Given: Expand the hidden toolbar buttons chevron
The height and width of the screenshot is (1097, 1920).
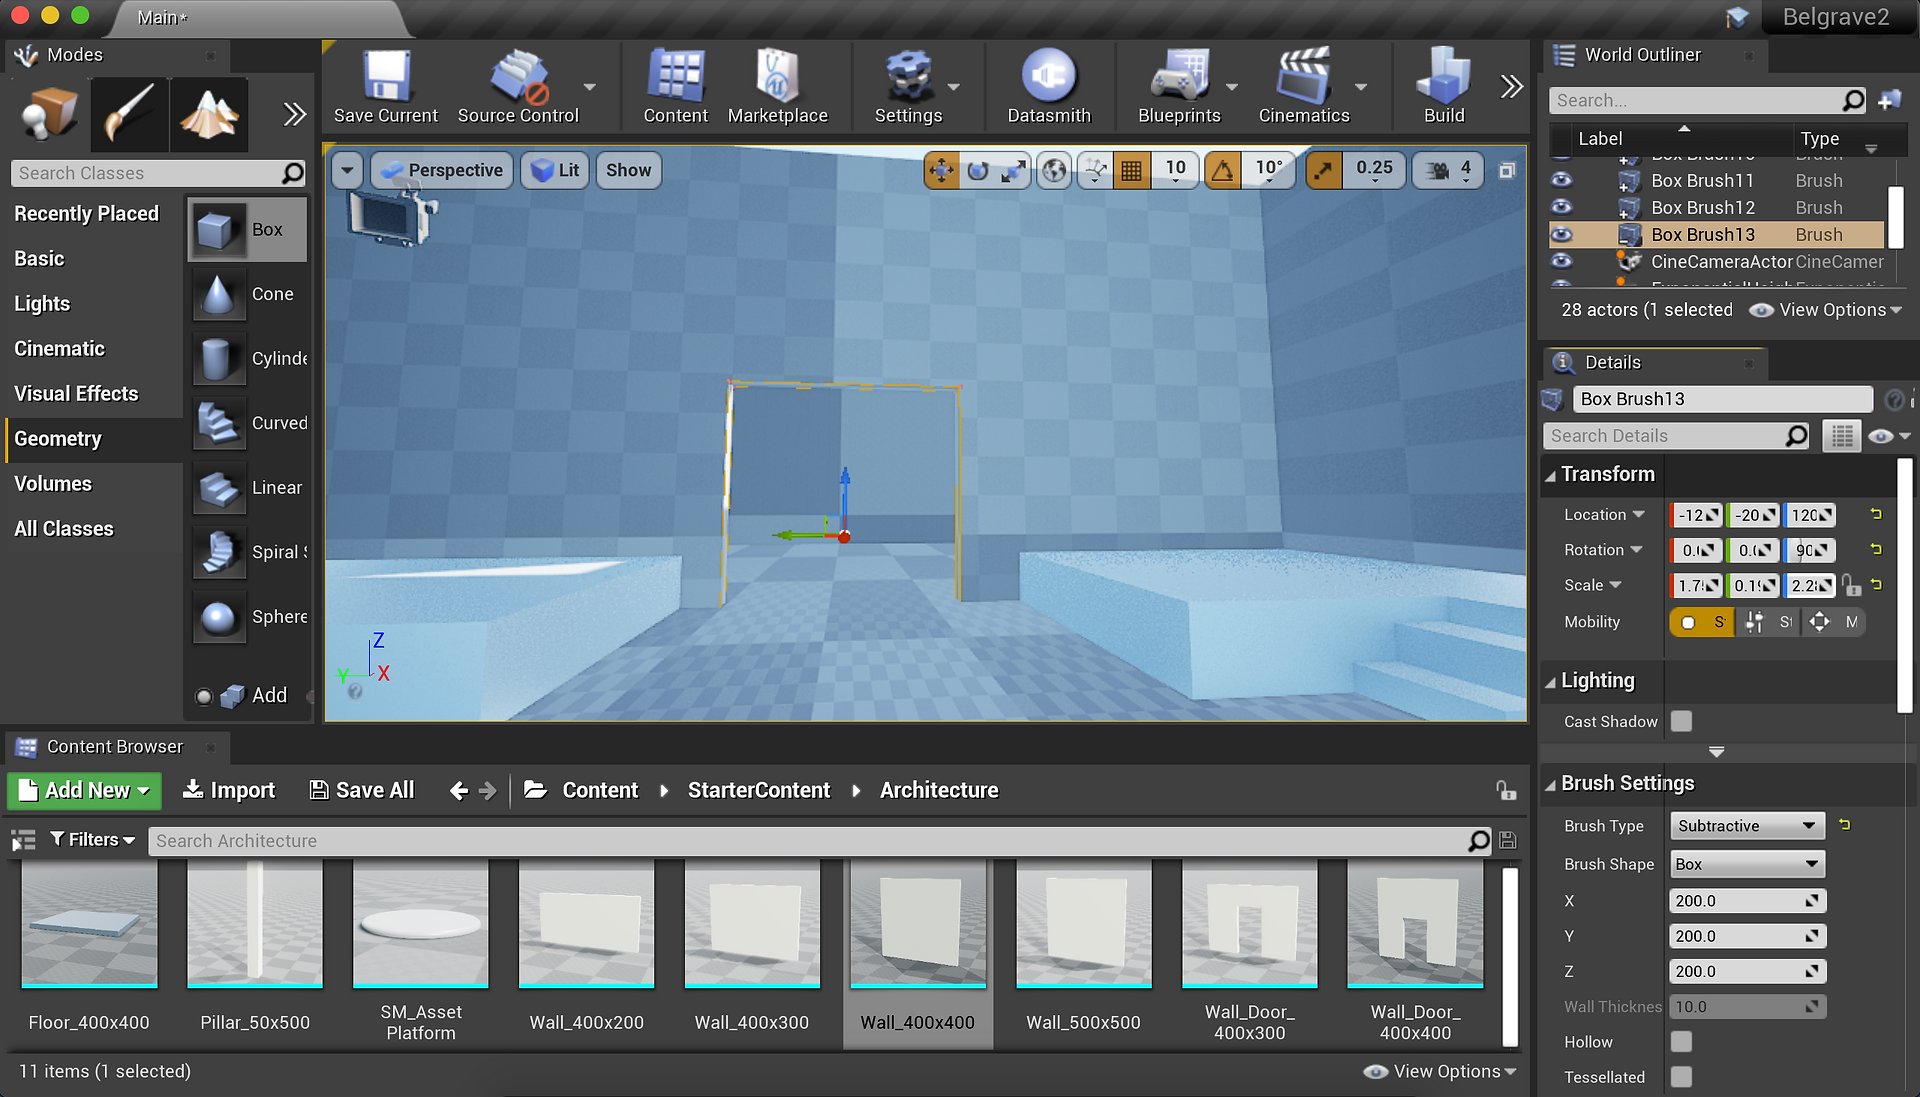Looking at the screenshot, I should [x=1511, y=87].
